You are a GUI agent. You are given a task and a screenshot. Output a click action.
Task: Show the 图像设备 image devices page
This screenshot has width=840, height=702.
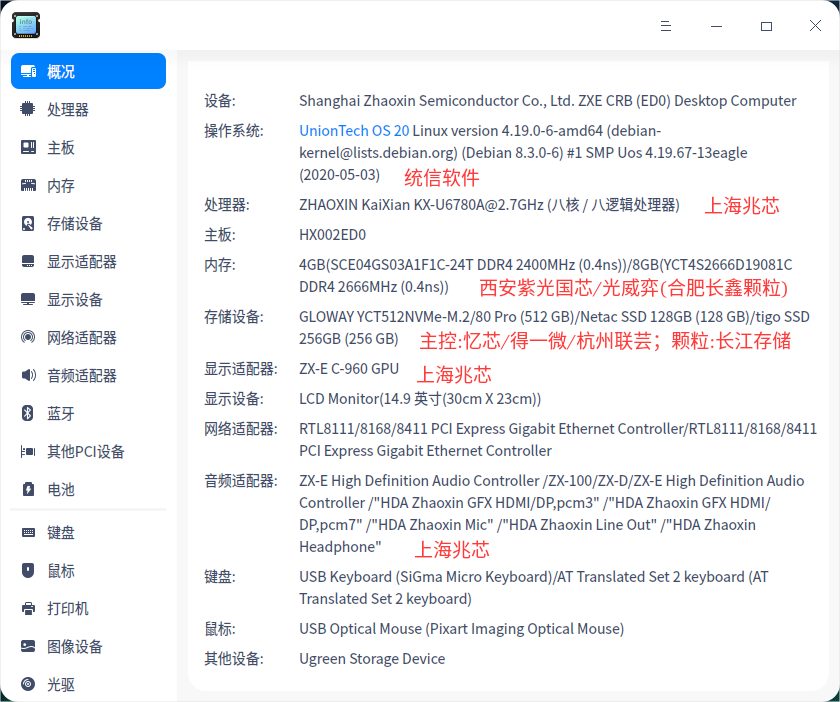tap(75, 647)
